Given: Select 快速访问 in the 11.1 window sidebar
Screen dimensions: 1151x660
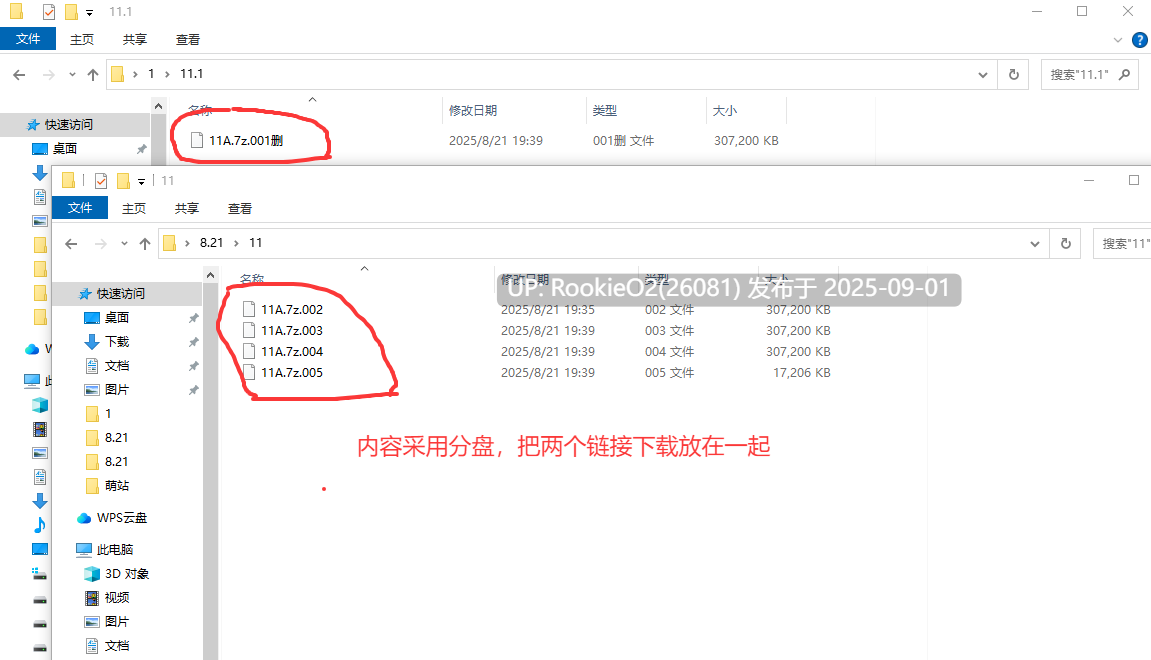Looking at the screenshot, I should click(x=68, y=125).
